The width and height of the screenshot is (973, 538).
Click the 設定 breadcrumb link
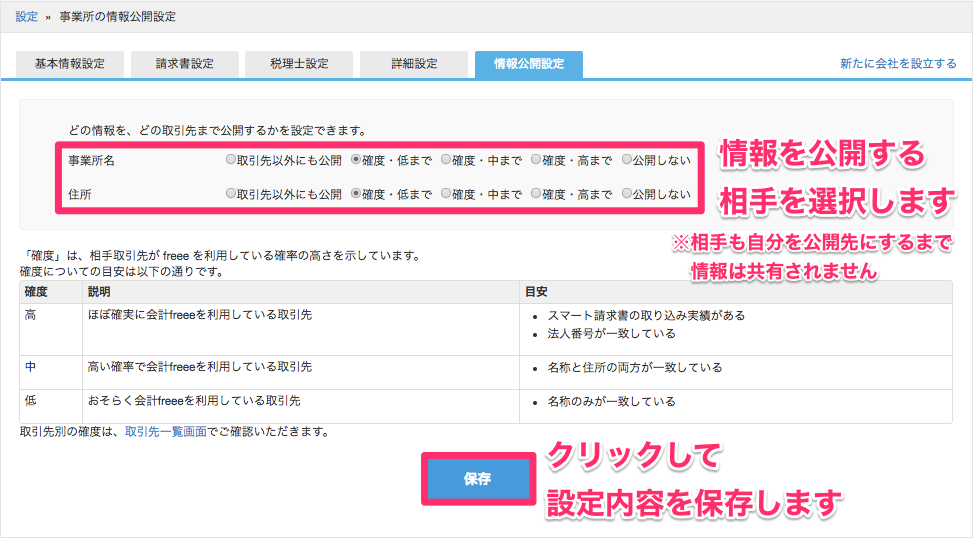pyautogui.click(x=27, y=16)
